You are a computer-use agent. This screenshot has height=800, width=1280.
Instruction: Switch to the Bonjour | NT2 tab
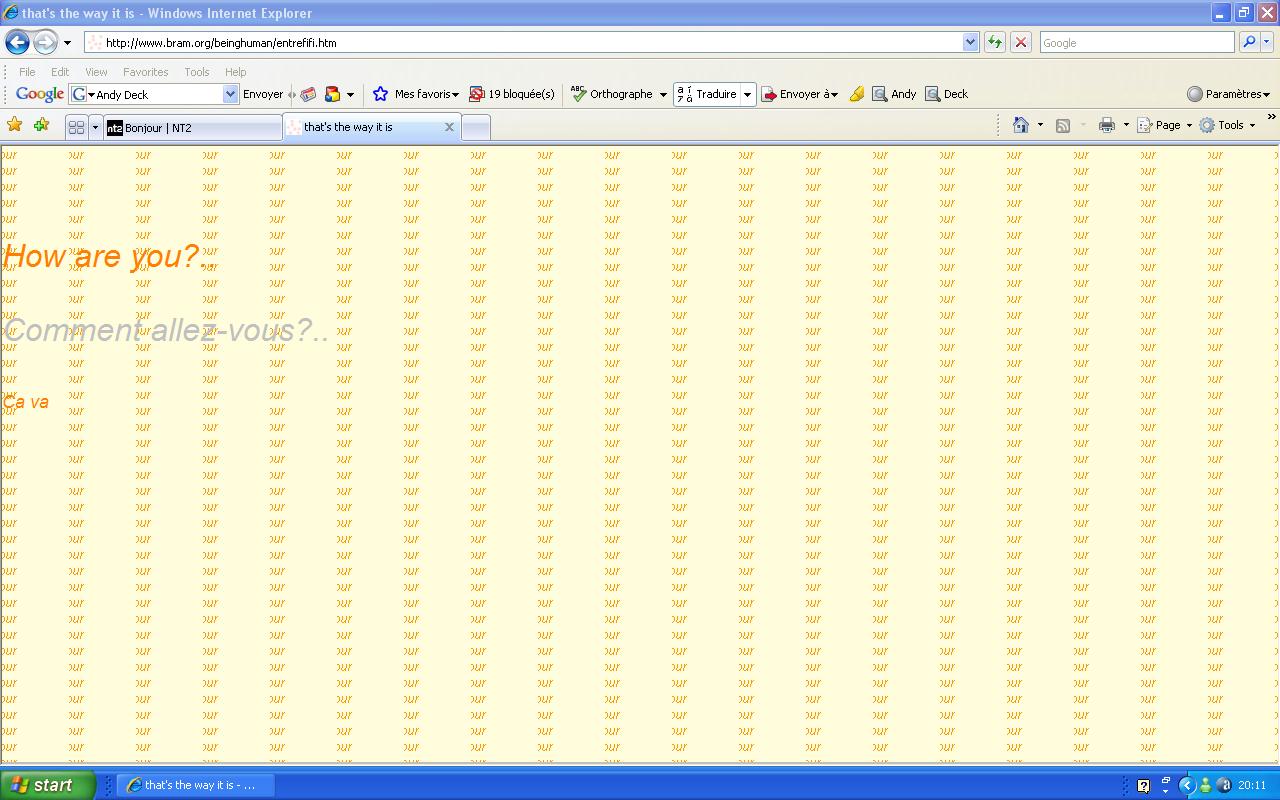click(x=192, y=127)
